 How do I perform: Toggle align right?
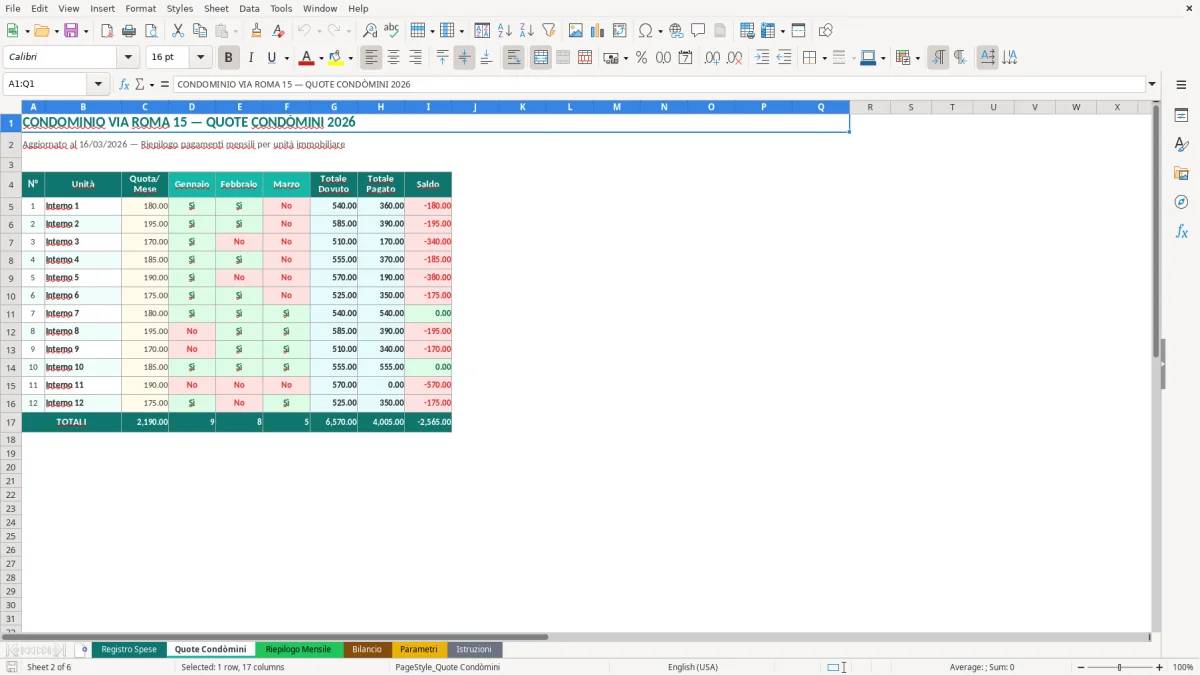coord(416,58)
